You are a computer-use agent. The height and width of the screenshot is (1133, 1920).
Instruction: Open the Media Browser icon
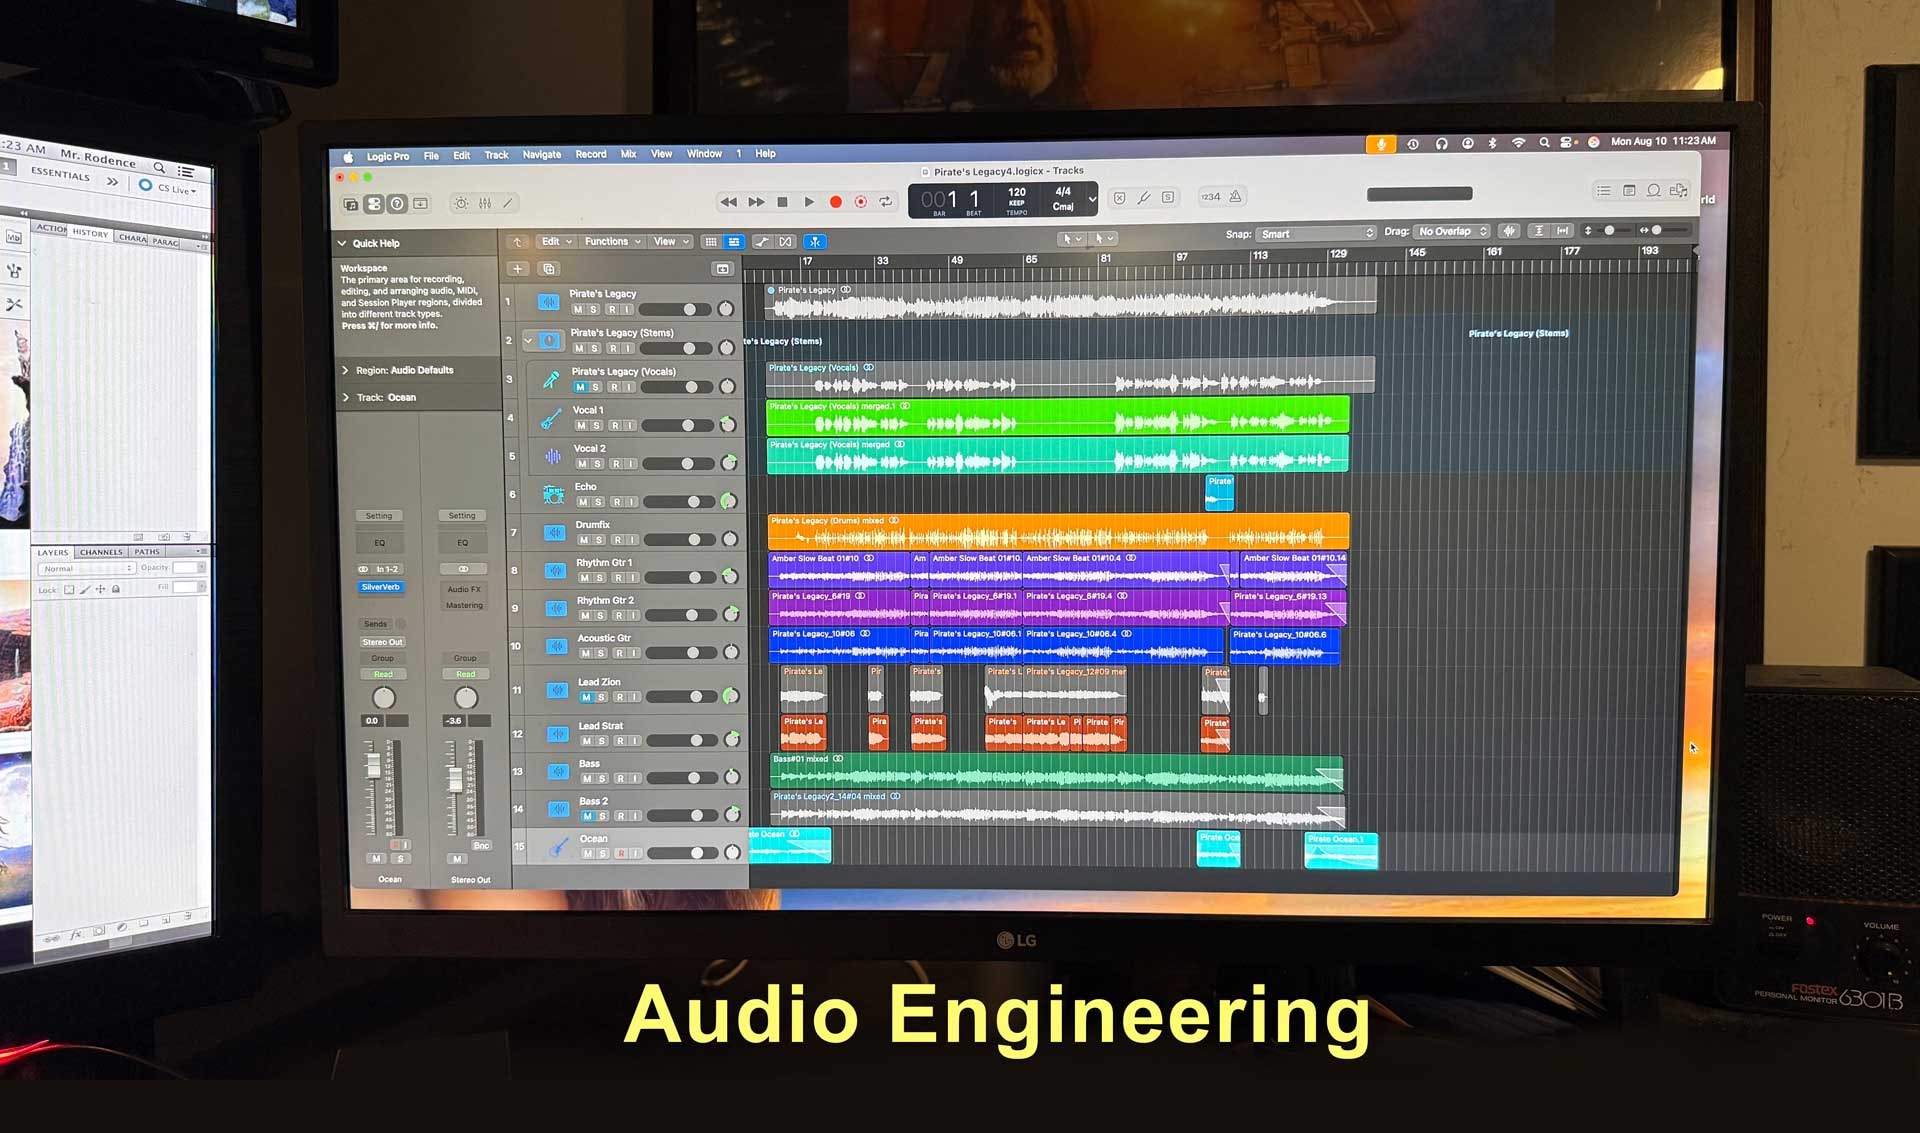point(1679,191)
